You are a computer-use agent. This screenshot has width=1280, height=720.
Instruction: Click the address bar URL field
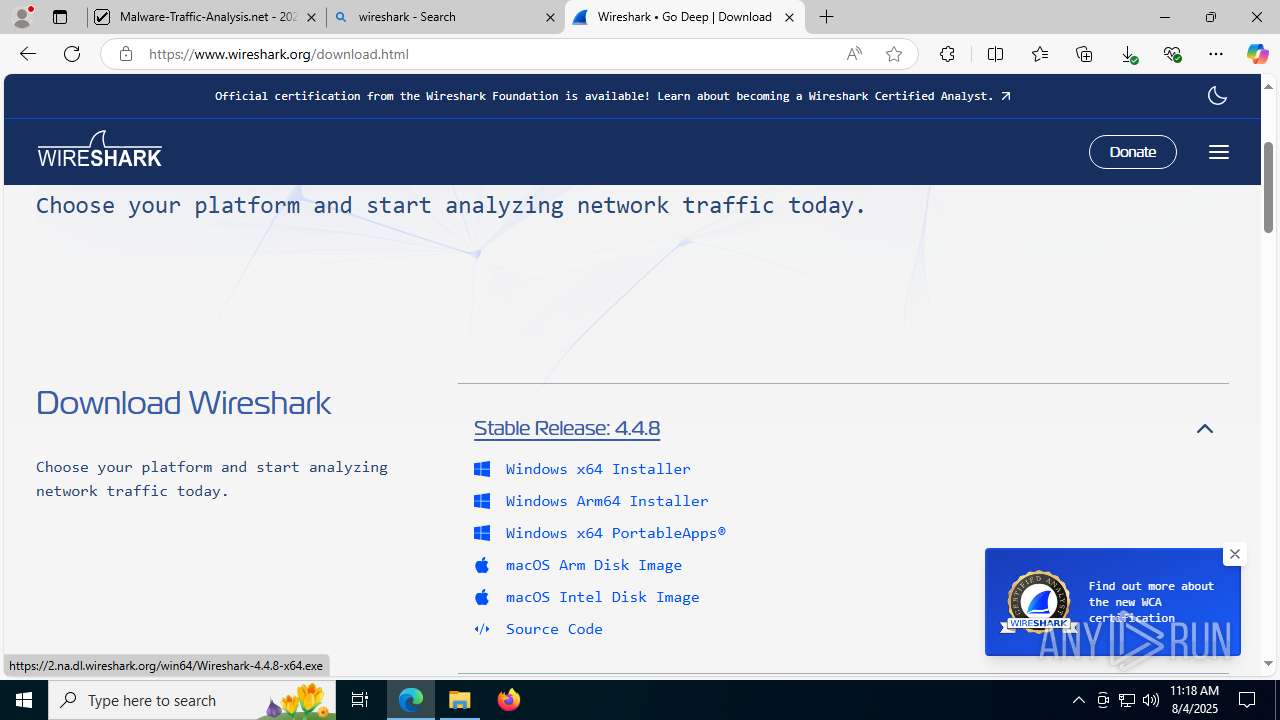[490, 54]
